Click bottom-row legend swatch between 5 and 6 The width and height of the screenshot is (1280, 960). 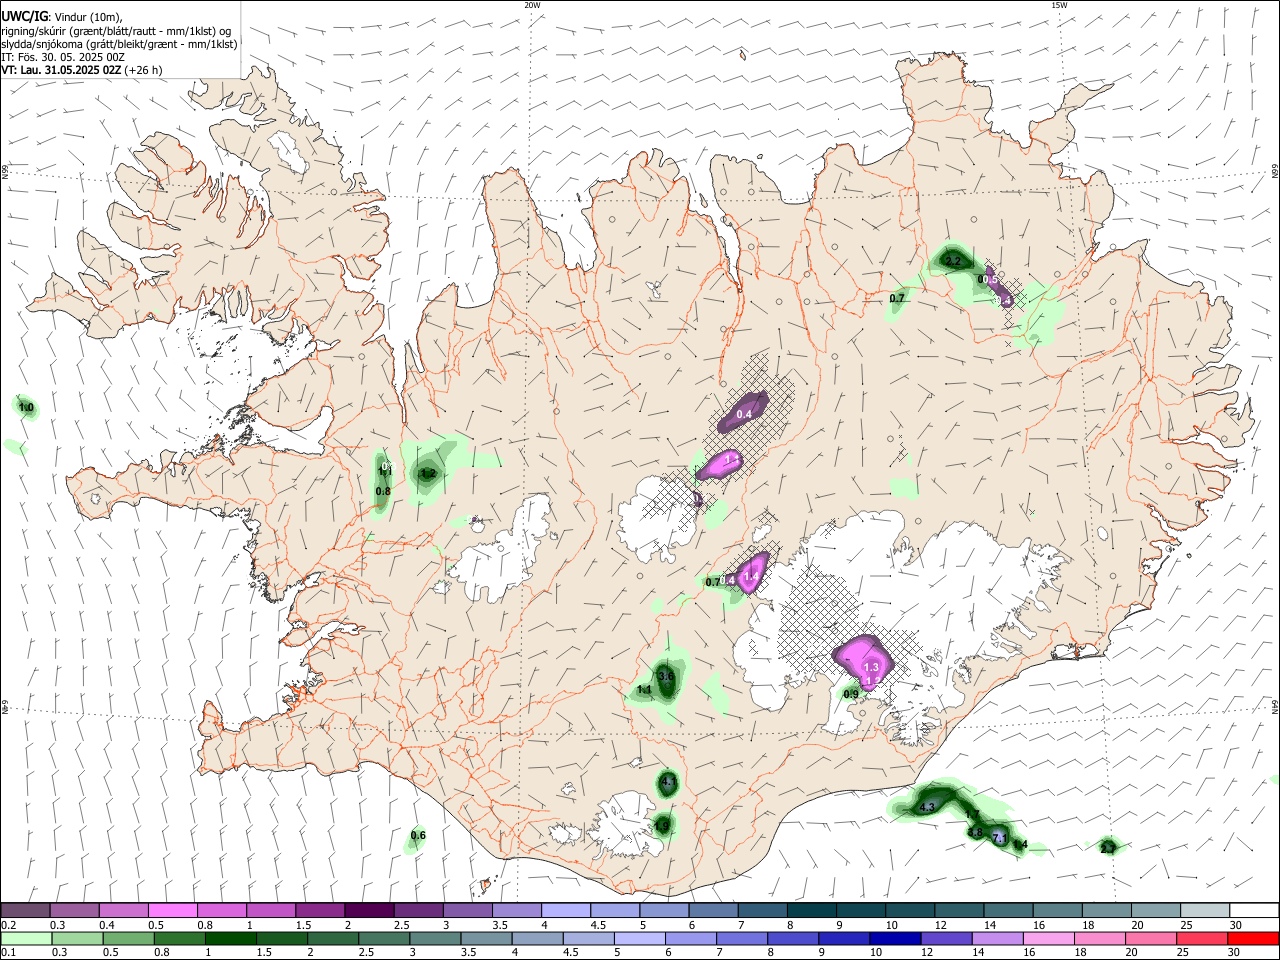(640, 939)
